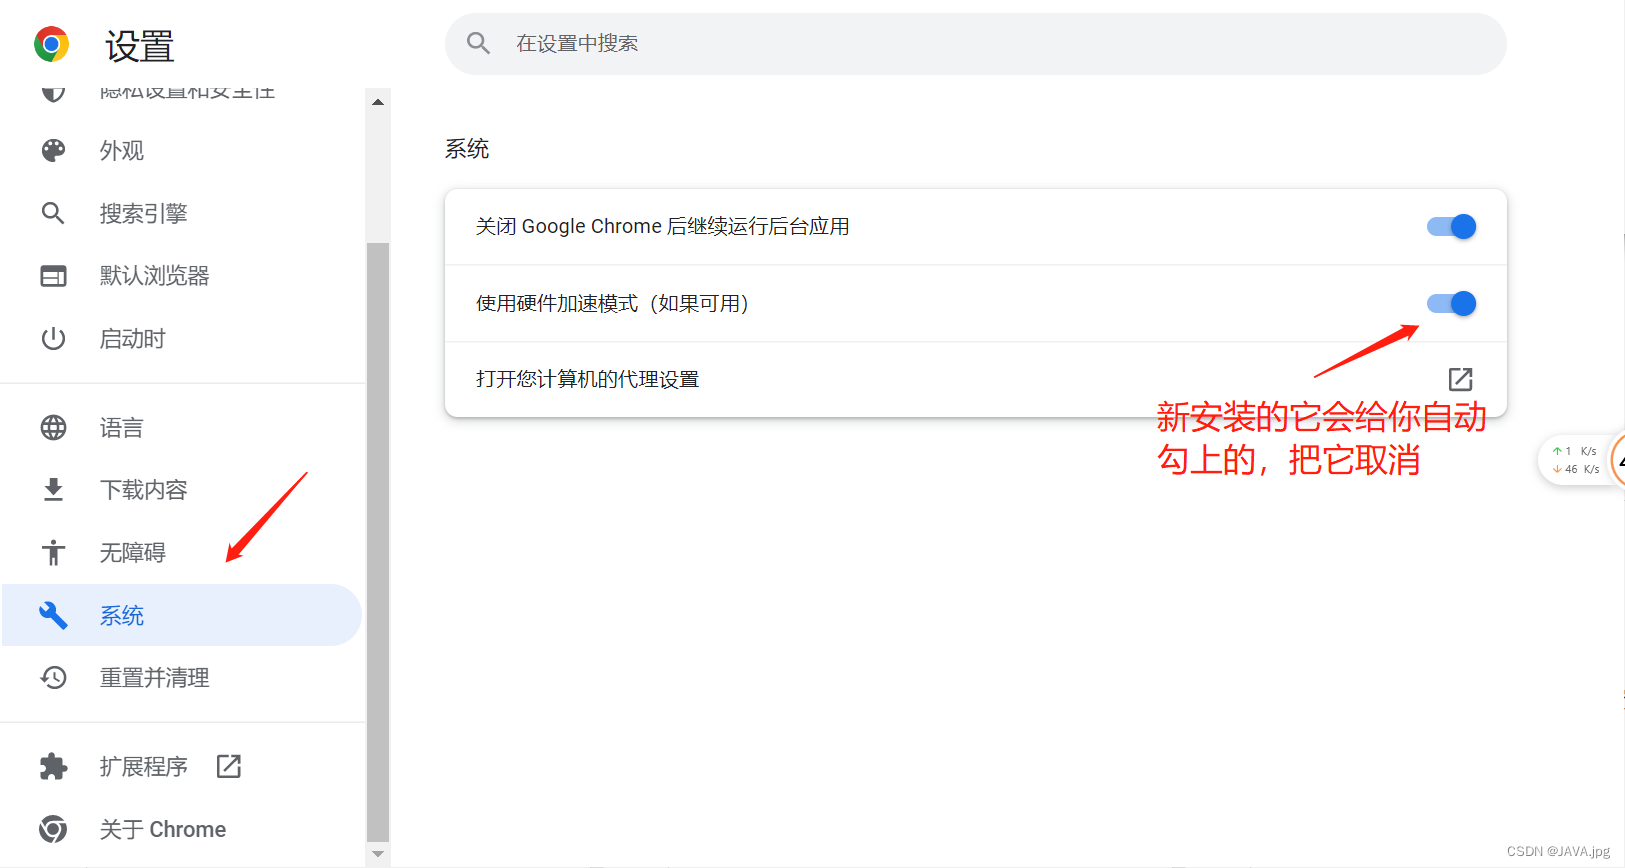Click the wrench icon for 系统
The height and width of the screenshot is (868, 1625).
[x=53, y=615]
